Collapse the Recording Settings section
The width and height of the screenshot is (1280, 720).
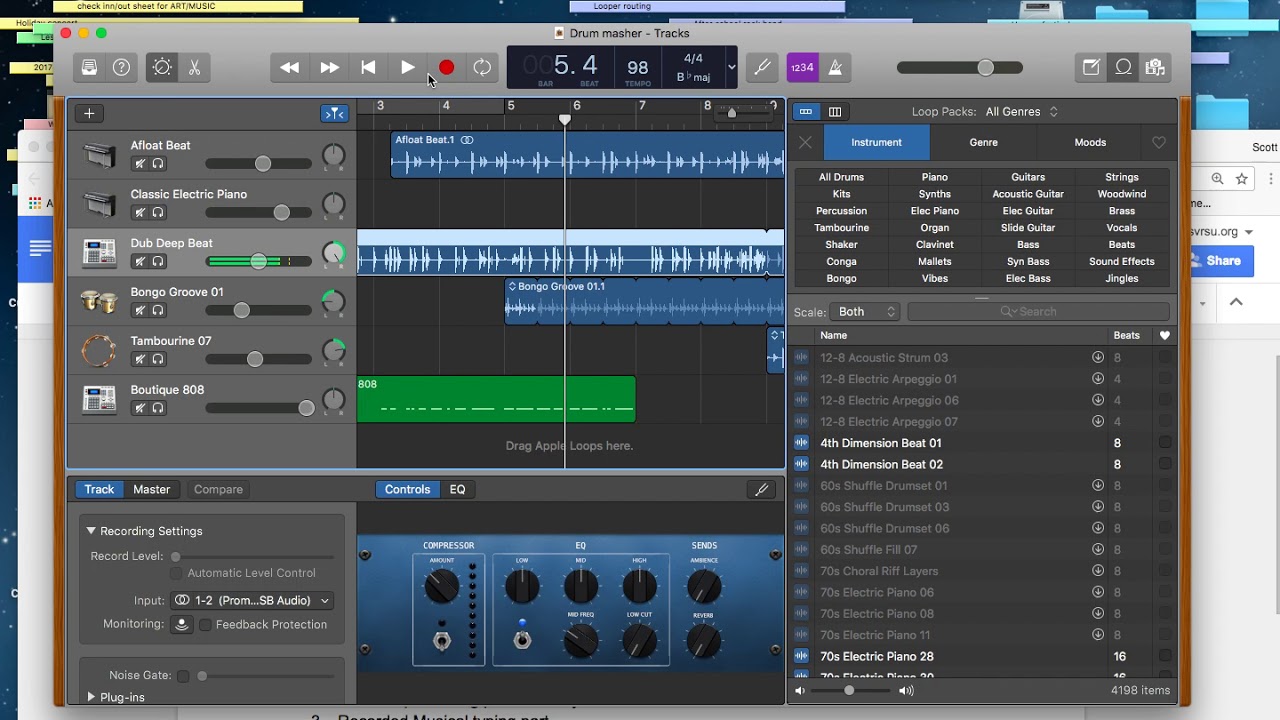(91, 531)
